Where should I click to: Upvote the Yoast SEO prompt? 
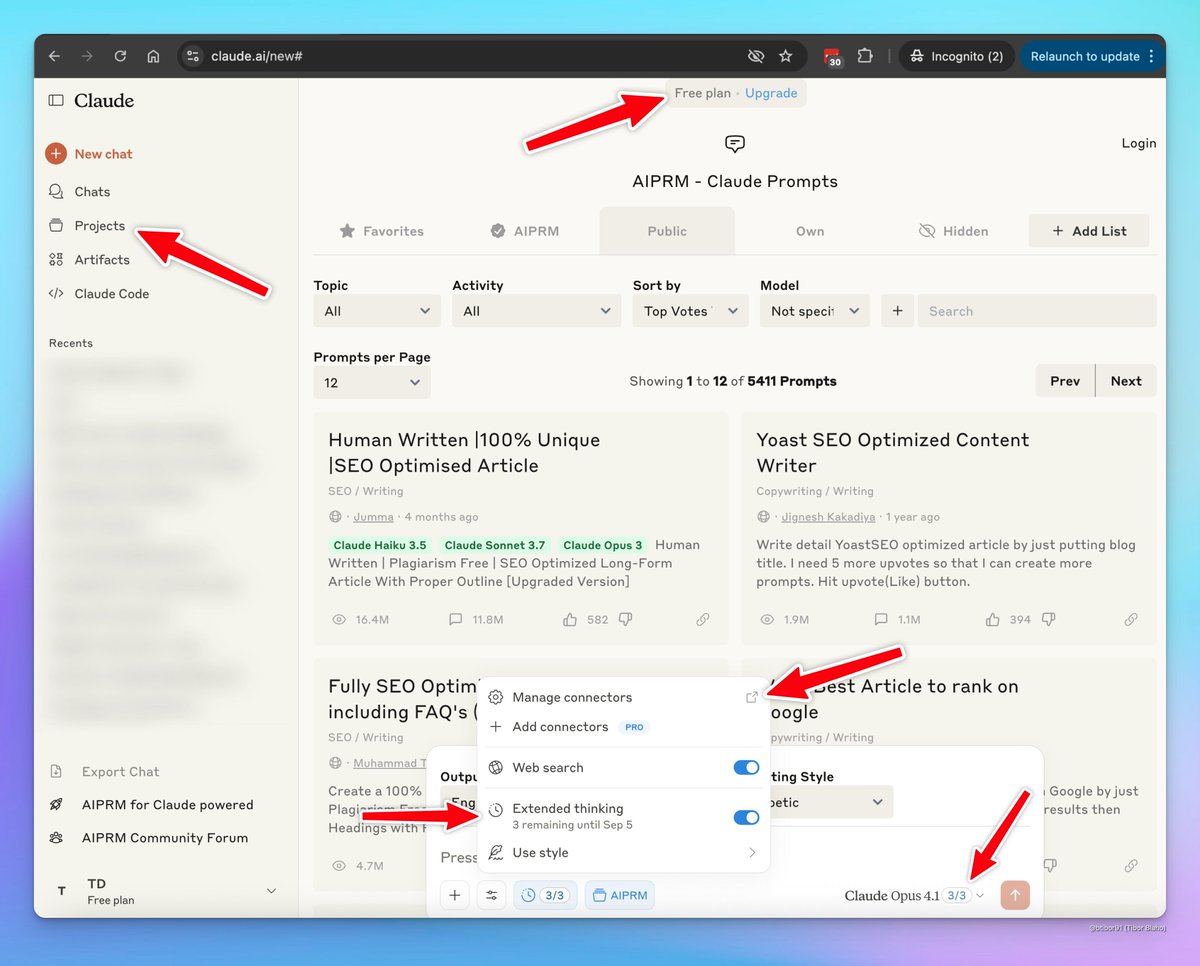point(992,620)
